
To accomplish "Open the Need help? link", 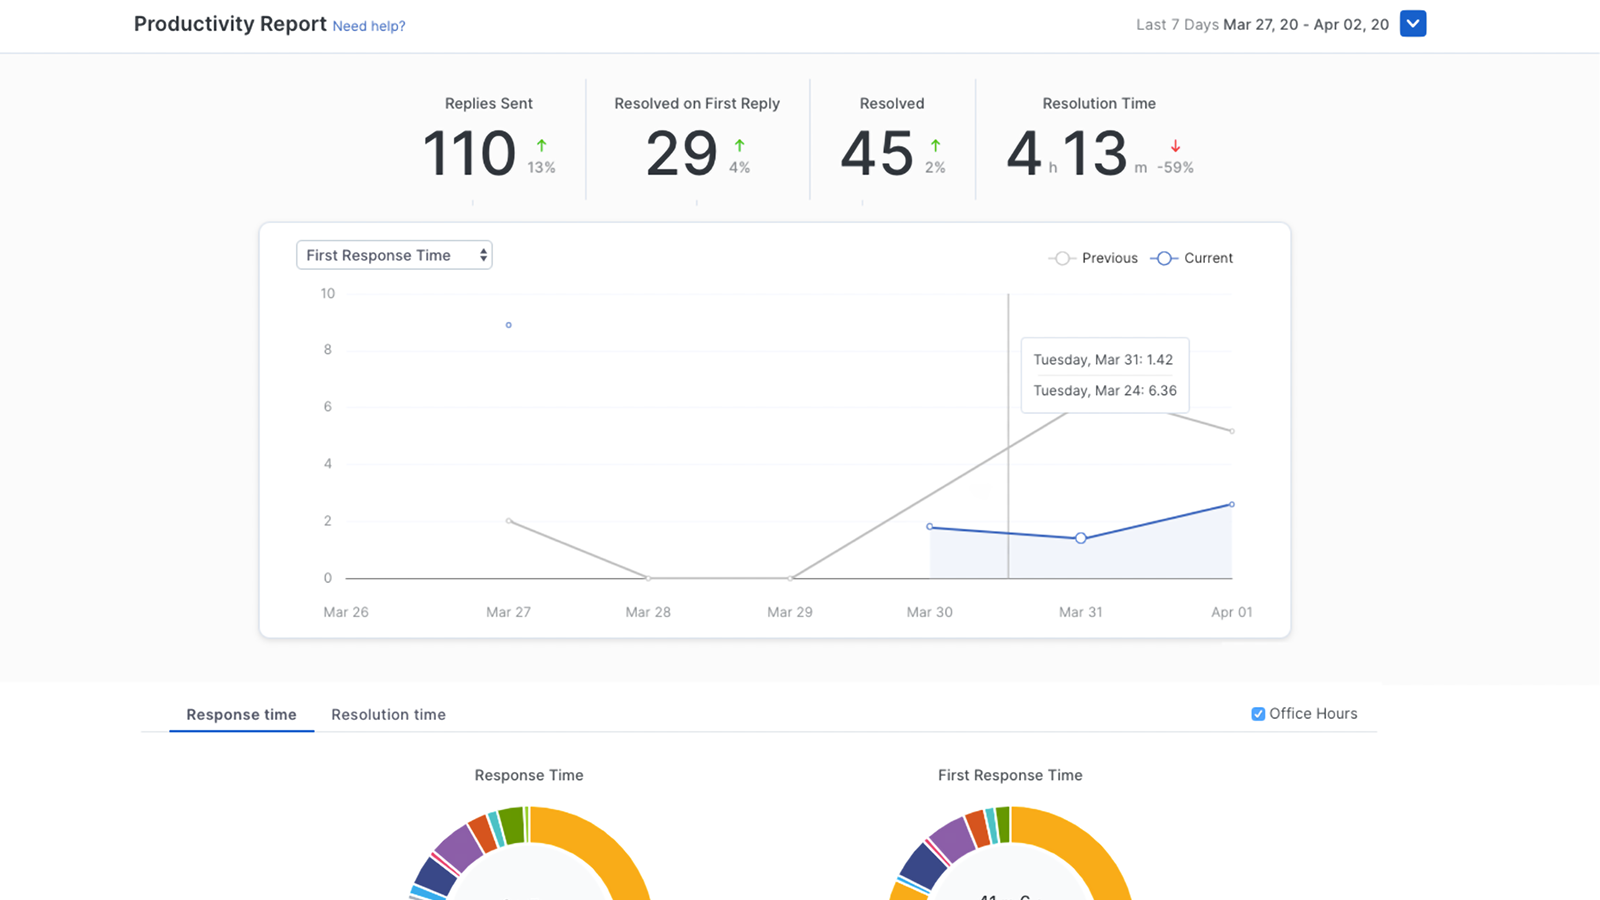I will [x=369, y=26].
